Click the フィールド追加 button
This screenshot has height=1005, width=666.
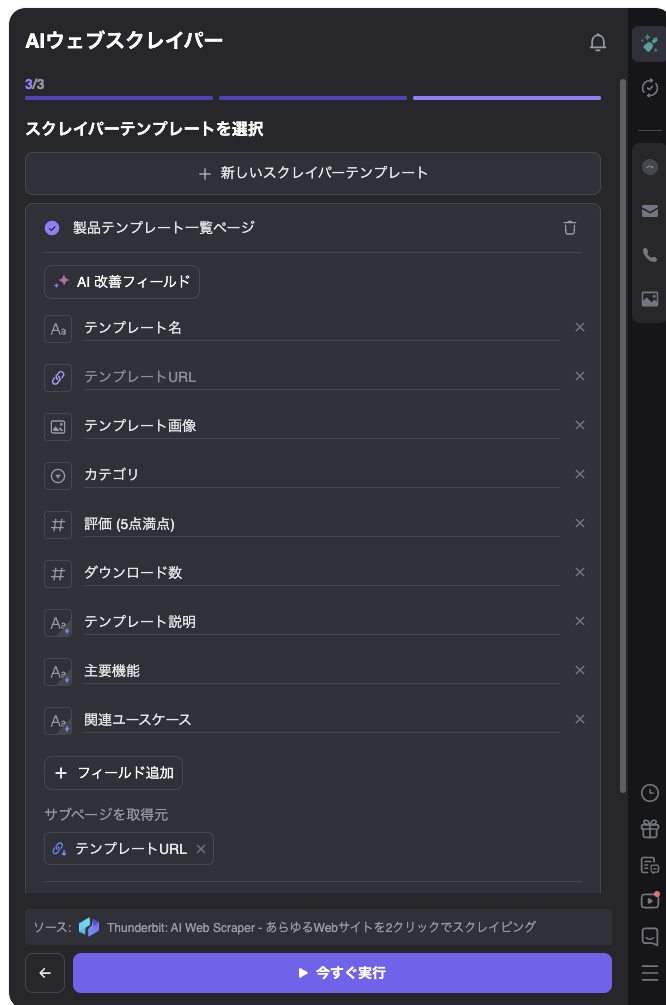click(x=114, y=773)
